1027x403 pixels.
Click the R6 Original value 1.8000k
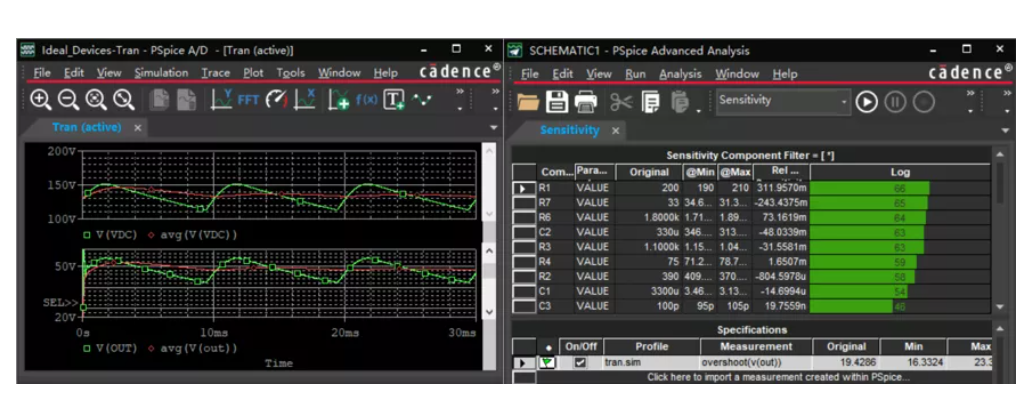(649, 218)
